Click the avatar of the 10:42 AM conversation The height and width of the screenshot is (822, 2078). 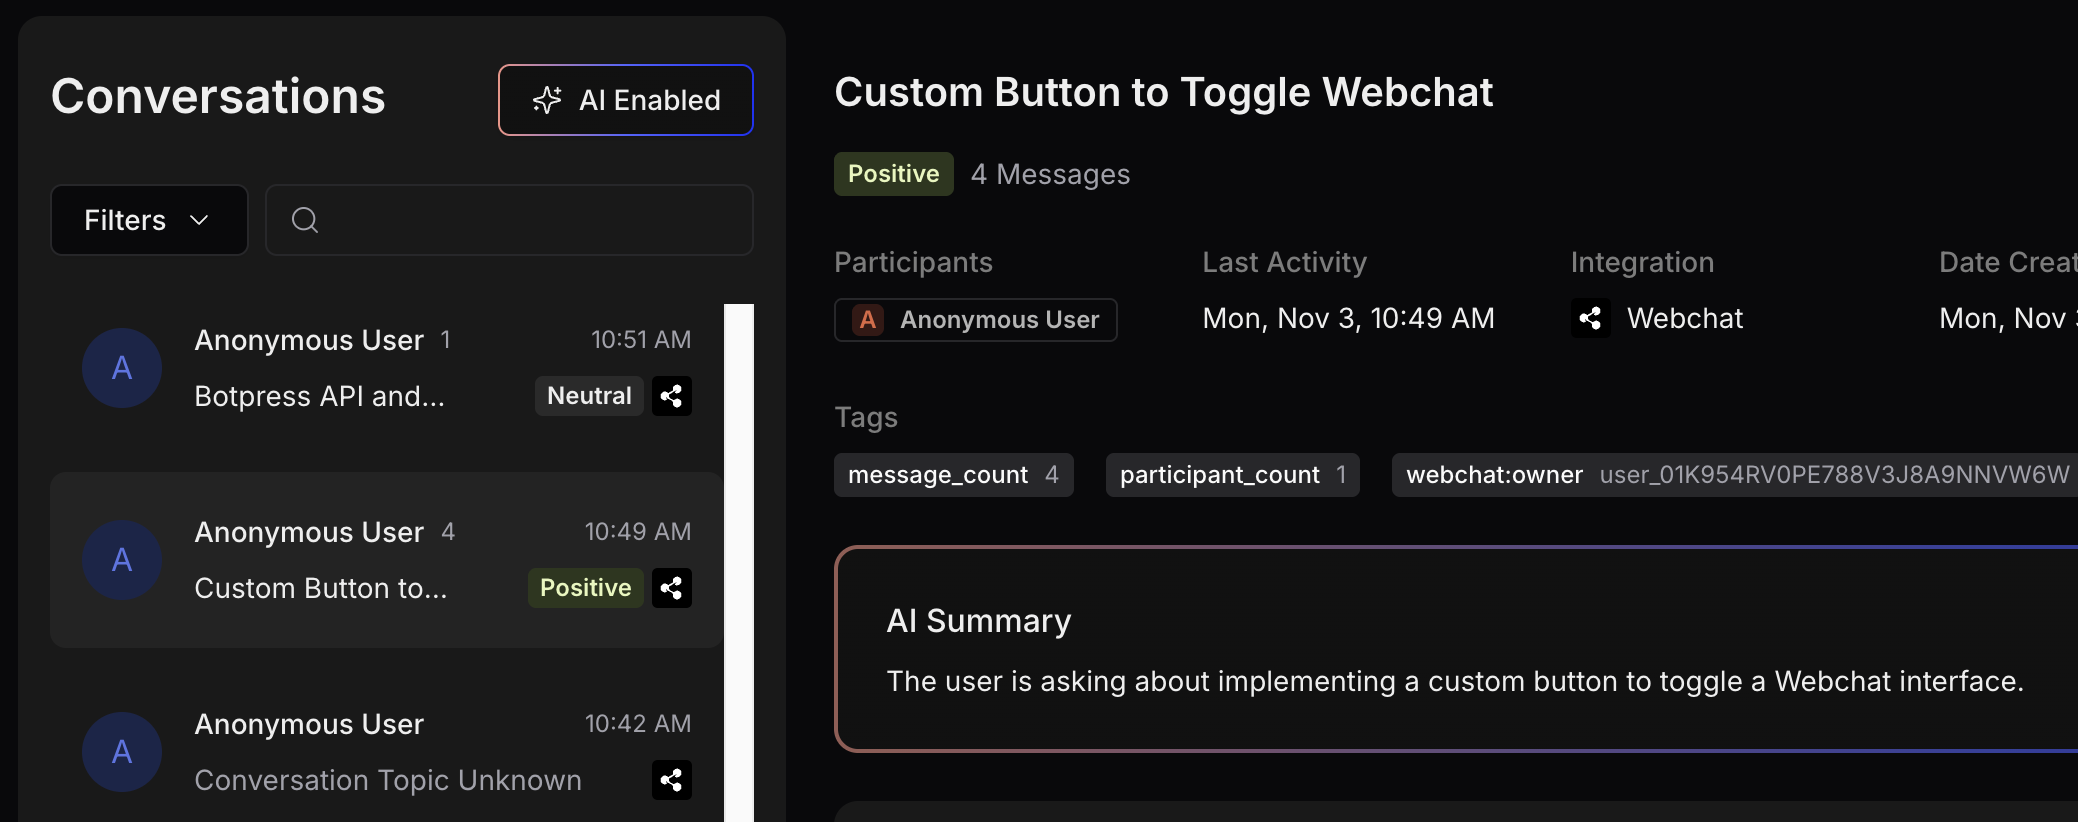[x=122, y=752]
